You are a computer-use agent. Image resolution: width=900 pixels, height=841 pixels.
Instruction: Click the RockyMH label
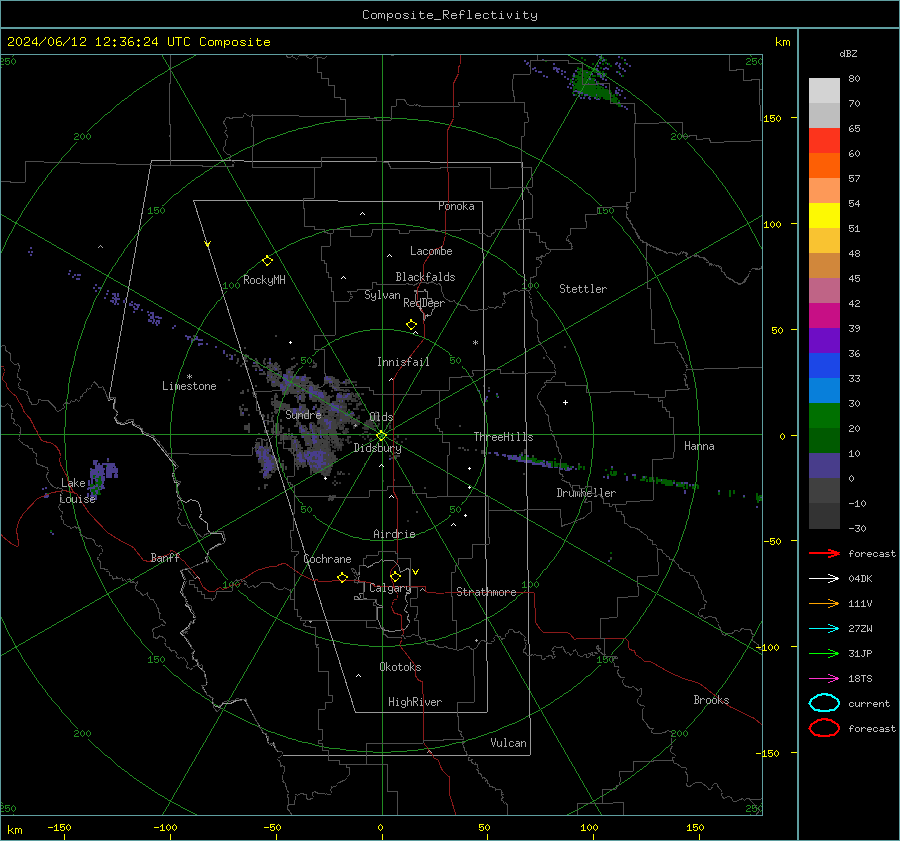click(x=264, y=280)
